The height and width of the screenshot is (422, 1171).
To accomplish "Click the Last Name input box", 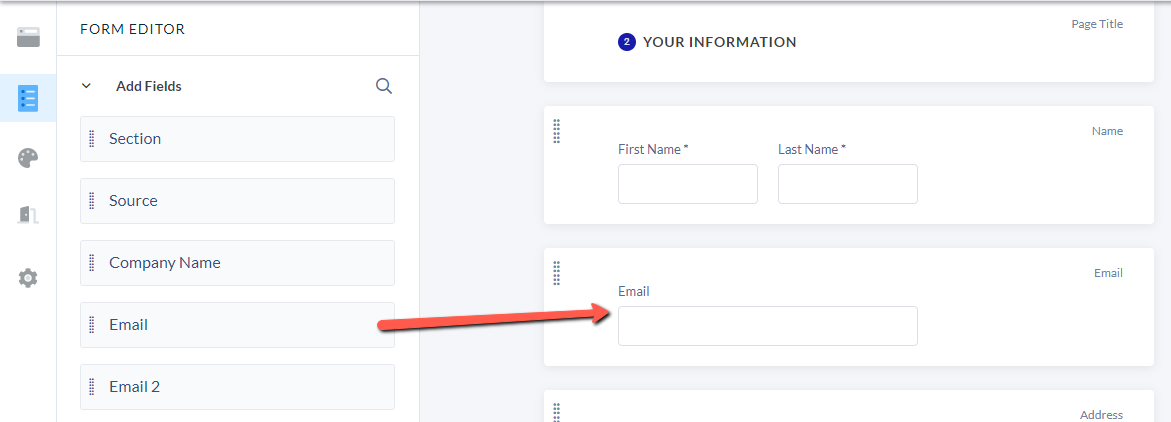I will (x=848, y=184).
